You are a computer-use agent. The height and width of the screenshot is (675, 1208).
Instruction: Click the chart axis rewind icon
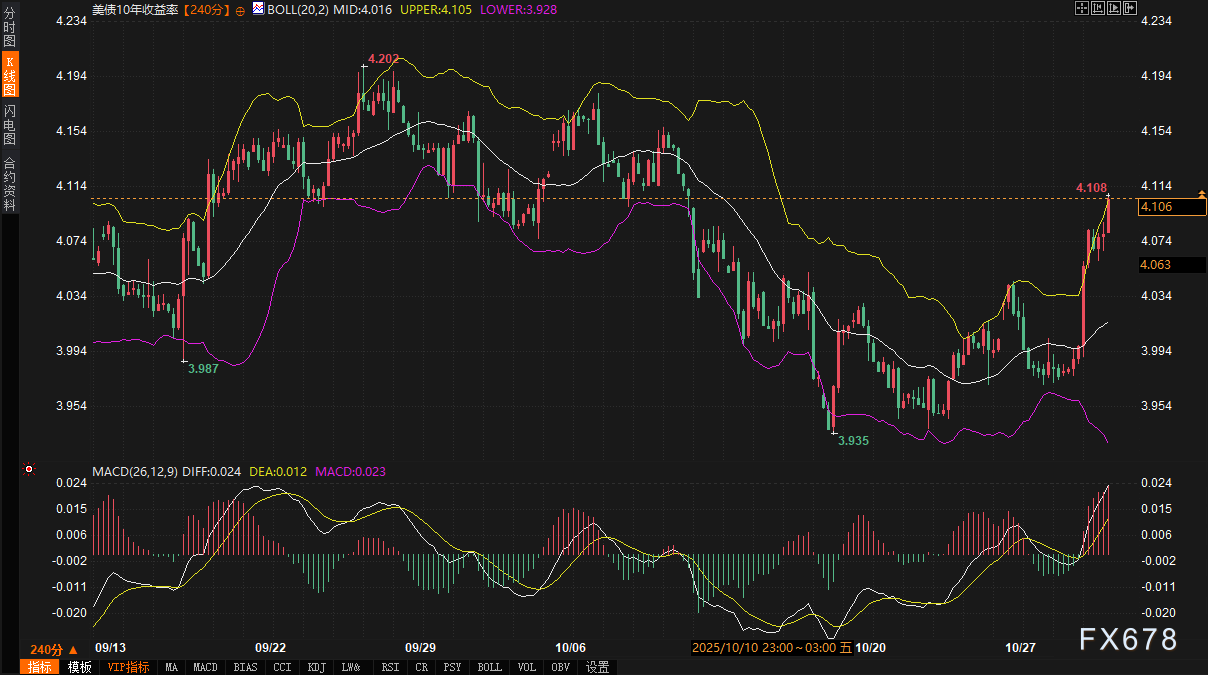(1097, 8)
